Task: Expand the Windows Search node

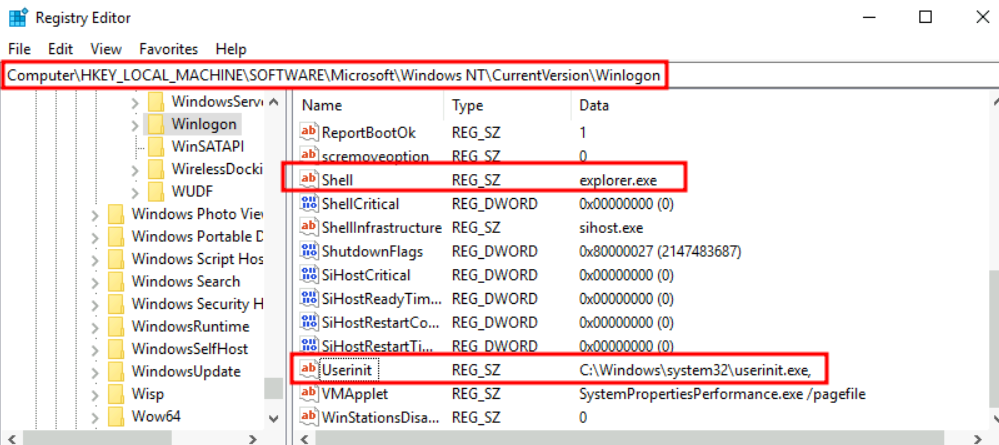Action: click(95, 282)
